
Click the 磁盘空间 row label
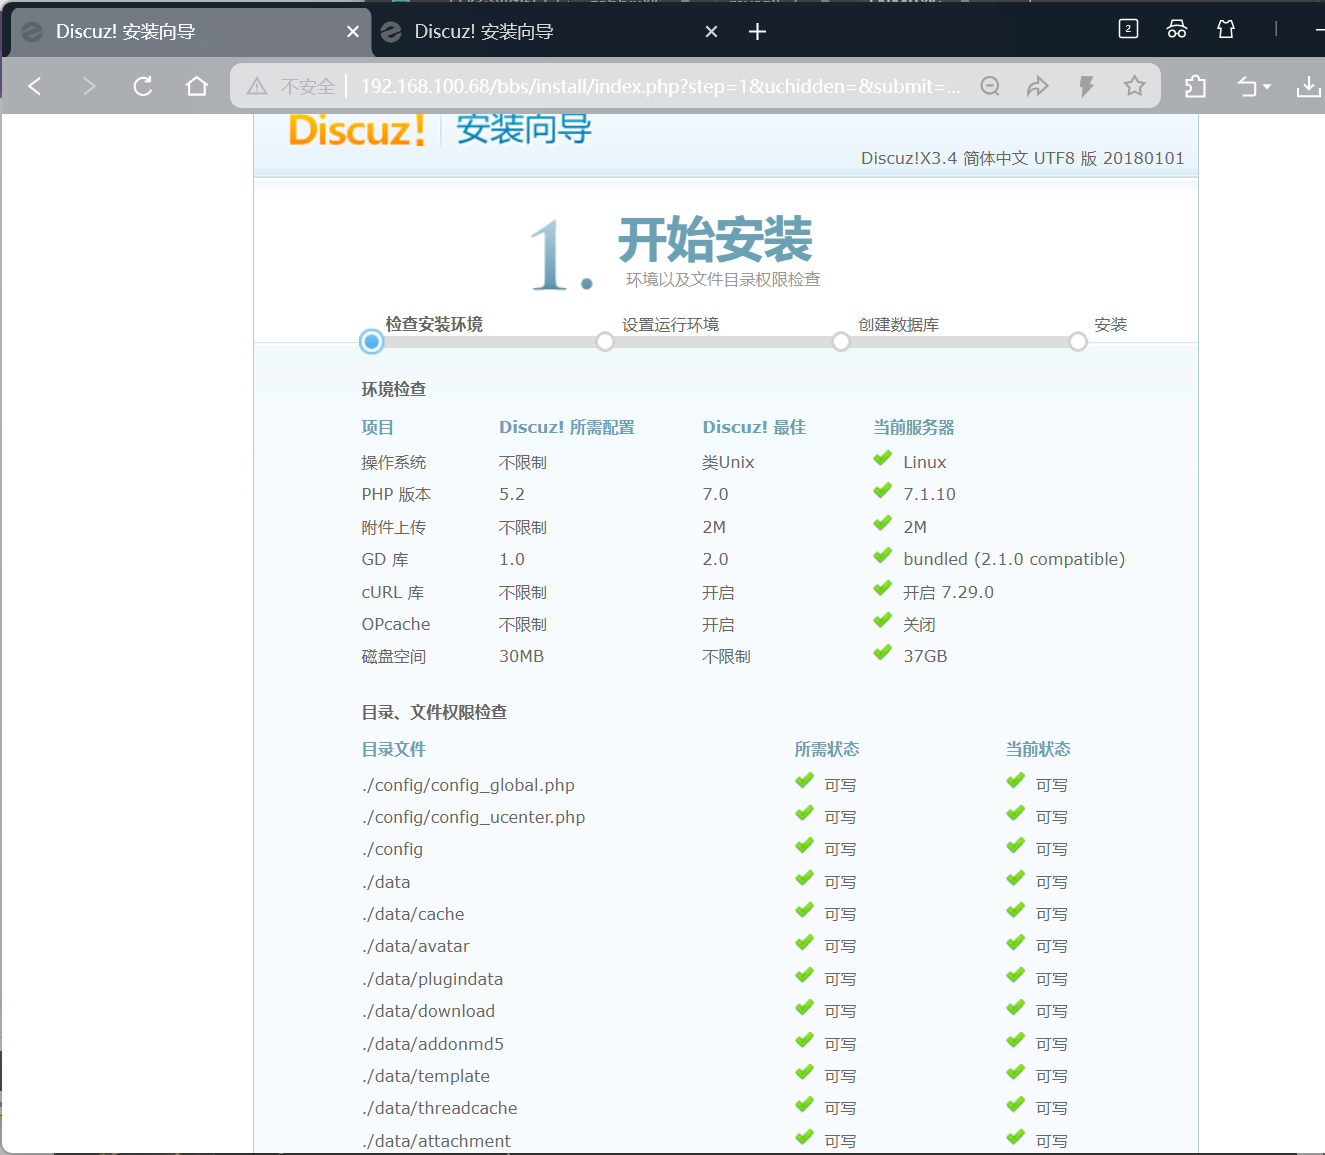click(394, 656)
